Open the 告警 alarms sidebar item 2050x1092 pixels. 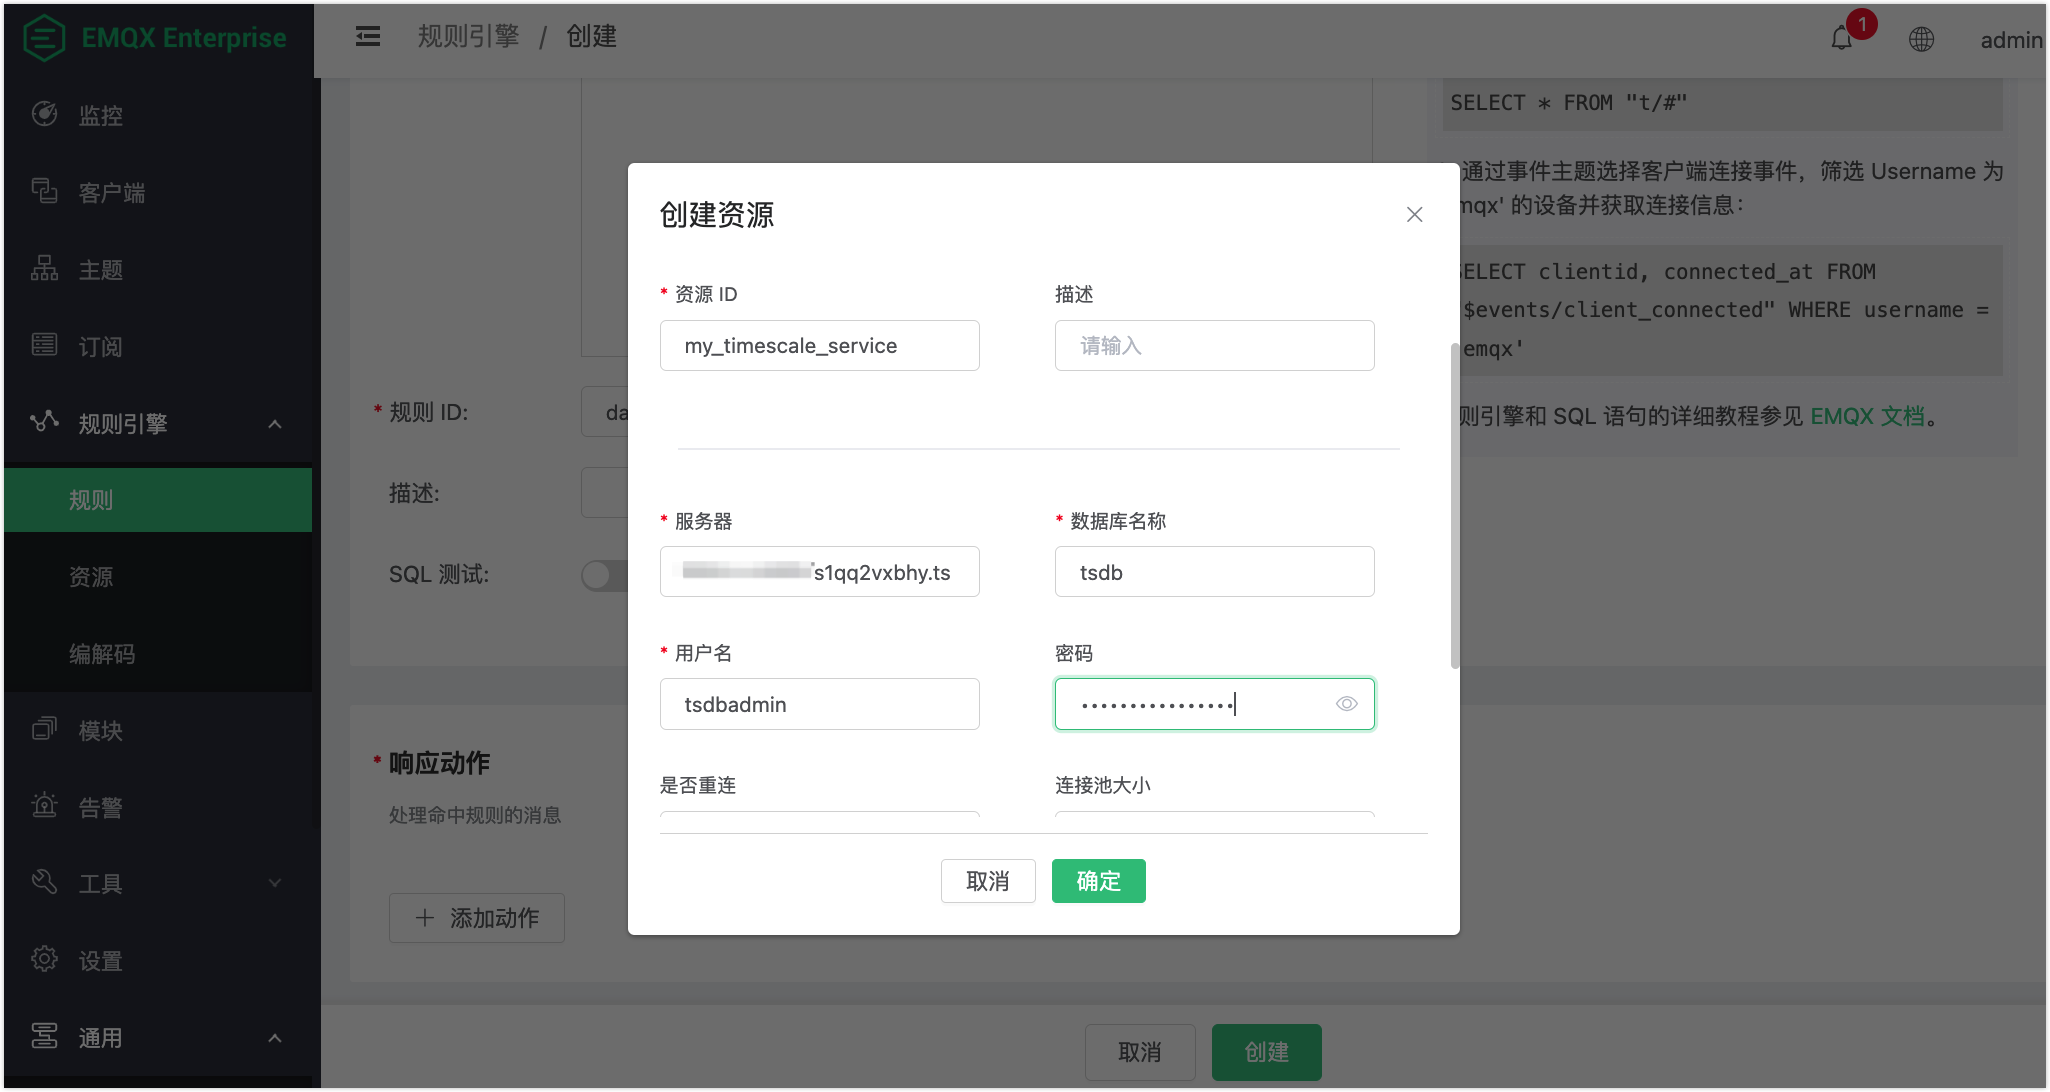[x=100, y=807]
